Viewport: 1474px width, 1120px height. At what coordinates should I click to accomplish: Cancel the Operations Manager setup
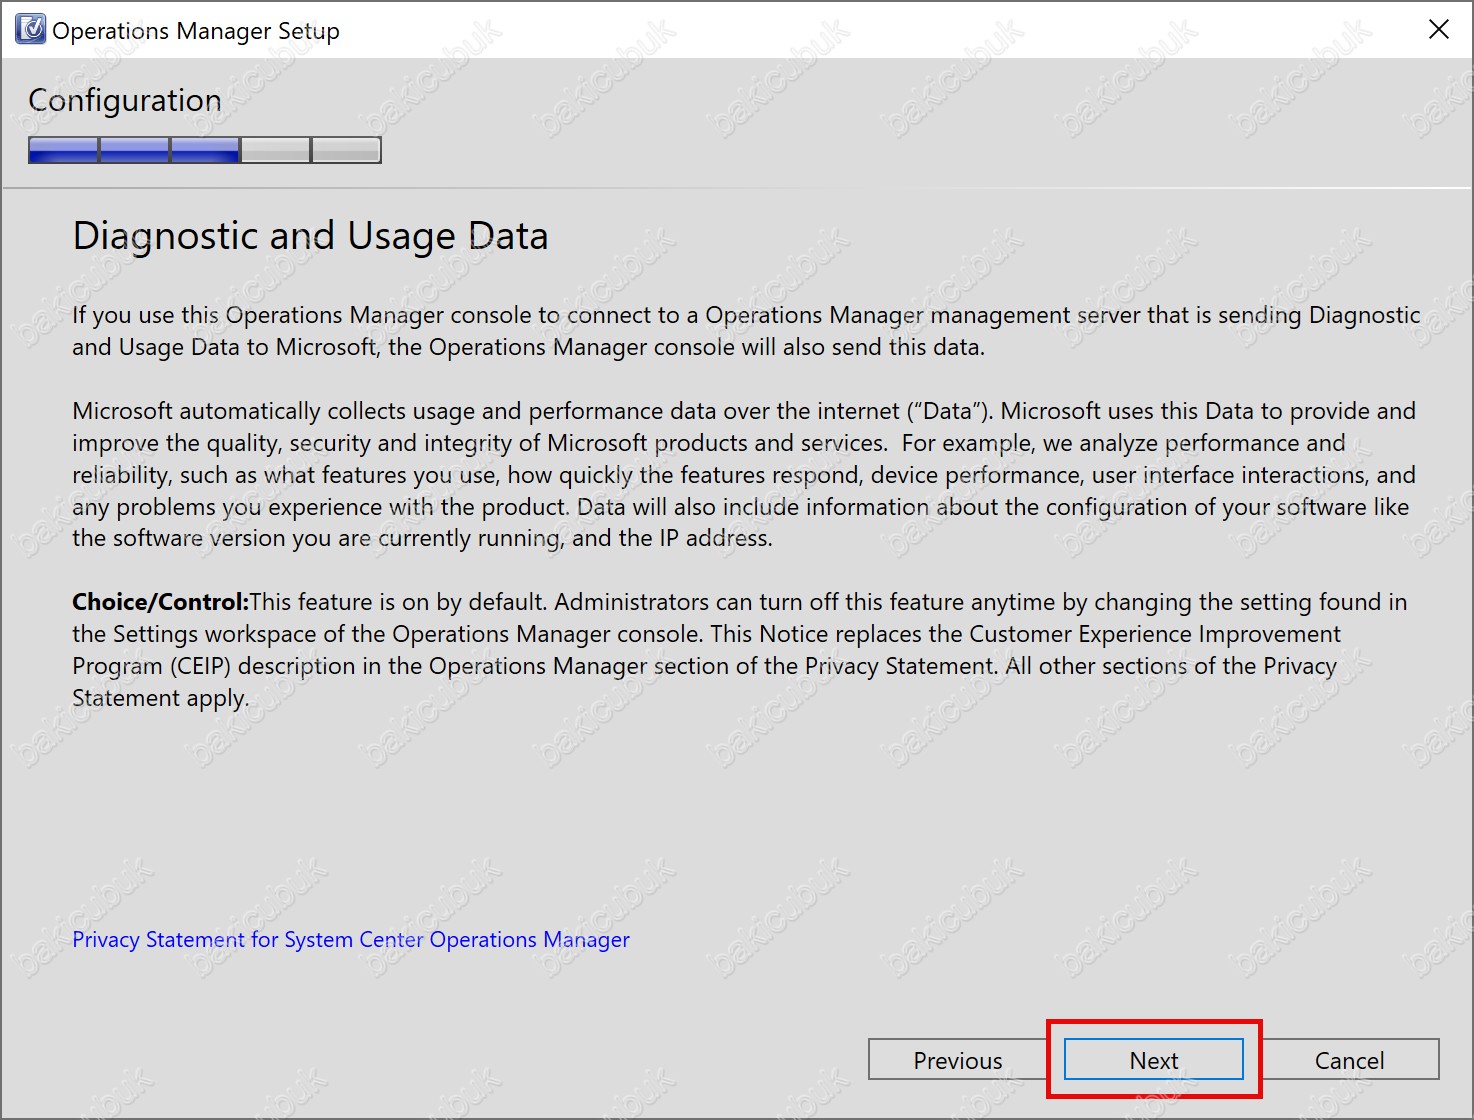1349,1060
